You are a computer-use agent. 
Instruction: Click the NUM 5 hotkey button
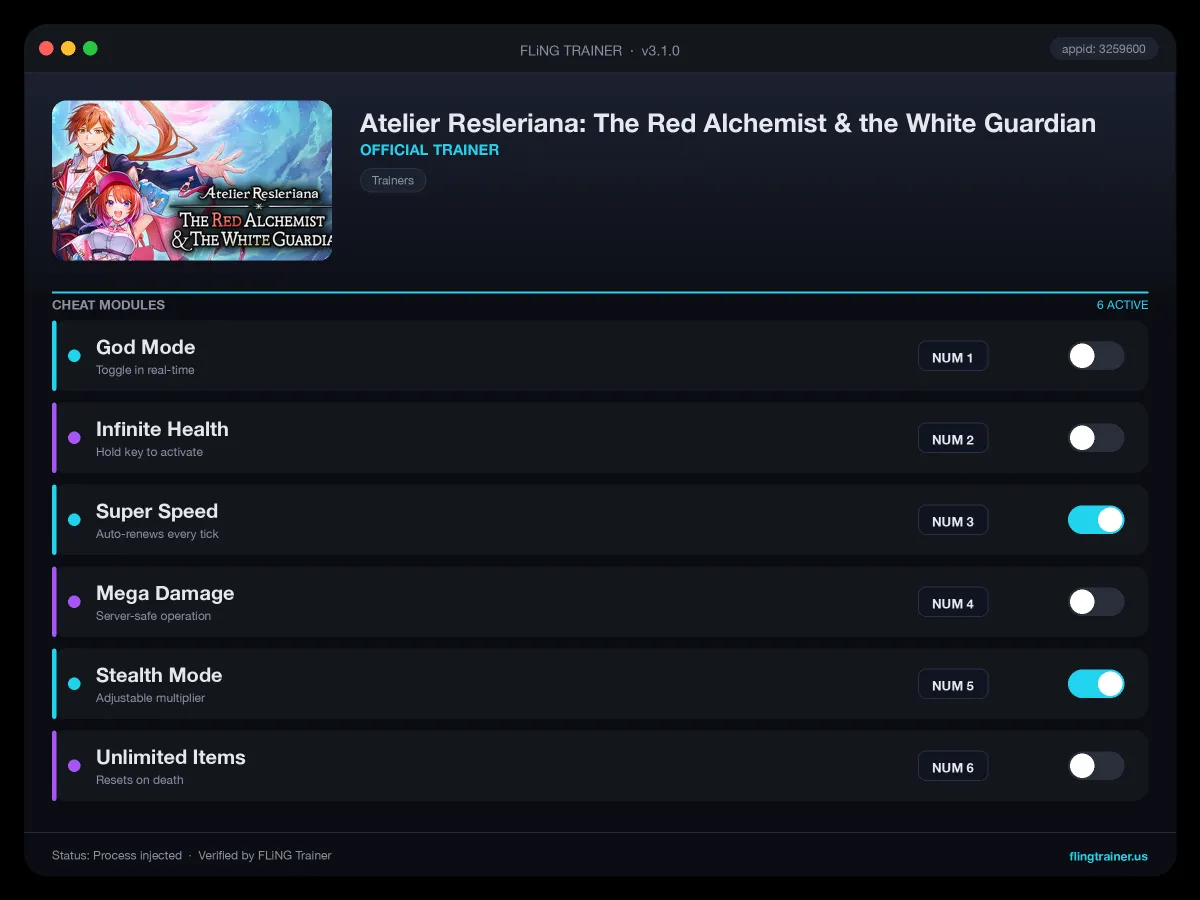[x=953, y=685]
